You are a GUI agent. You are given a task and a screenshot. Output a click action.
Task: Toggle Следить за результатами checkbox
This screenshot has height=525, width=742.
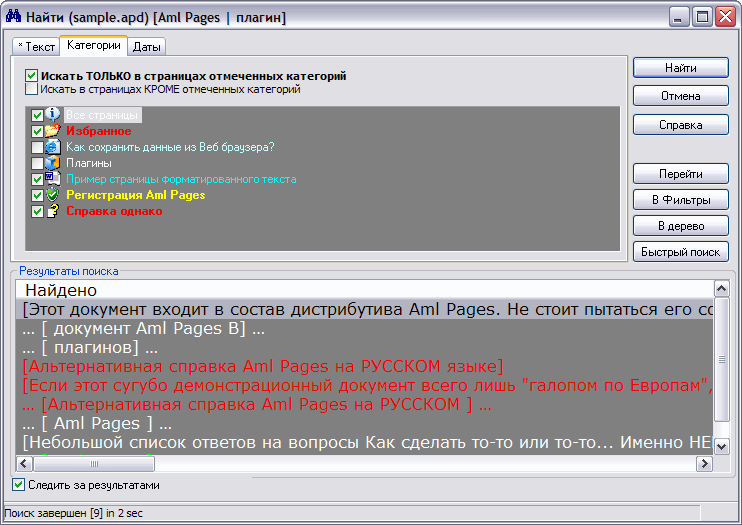pyautogui.click(x=18, y=485)
